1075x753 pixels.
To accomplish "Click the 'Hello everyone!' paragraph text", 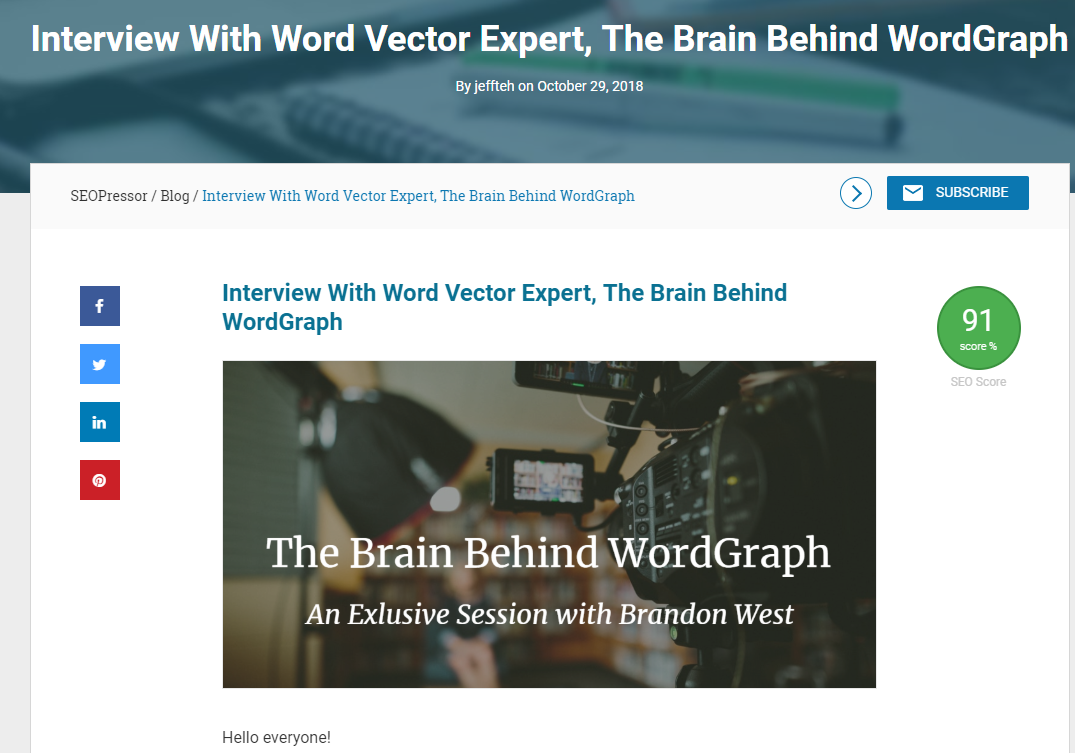I will click(x=276, y=737).
